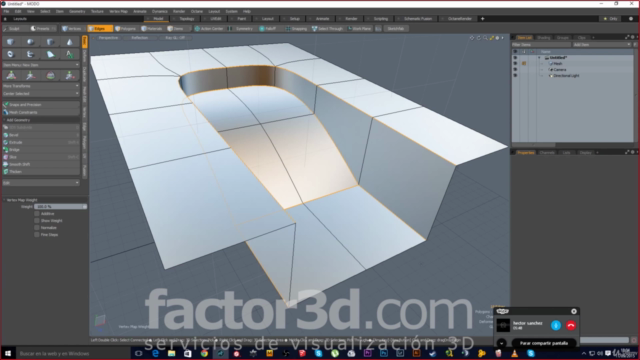640x360 pixels.
Task: Open the Geometry menu
Action: (77, 11)
